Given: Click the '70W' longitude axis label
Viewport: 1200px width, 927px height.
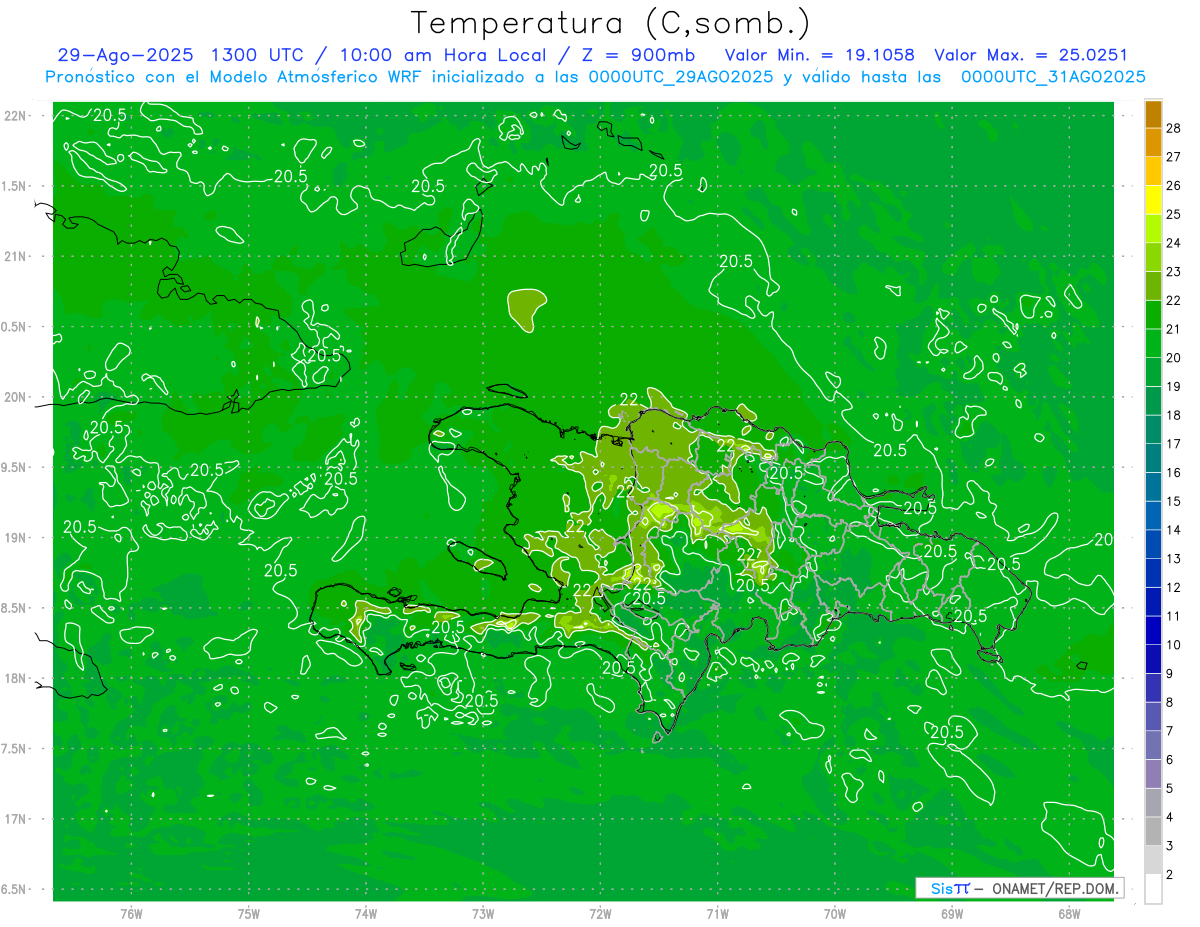Looking at the screenshot, I should click(835, 913).
